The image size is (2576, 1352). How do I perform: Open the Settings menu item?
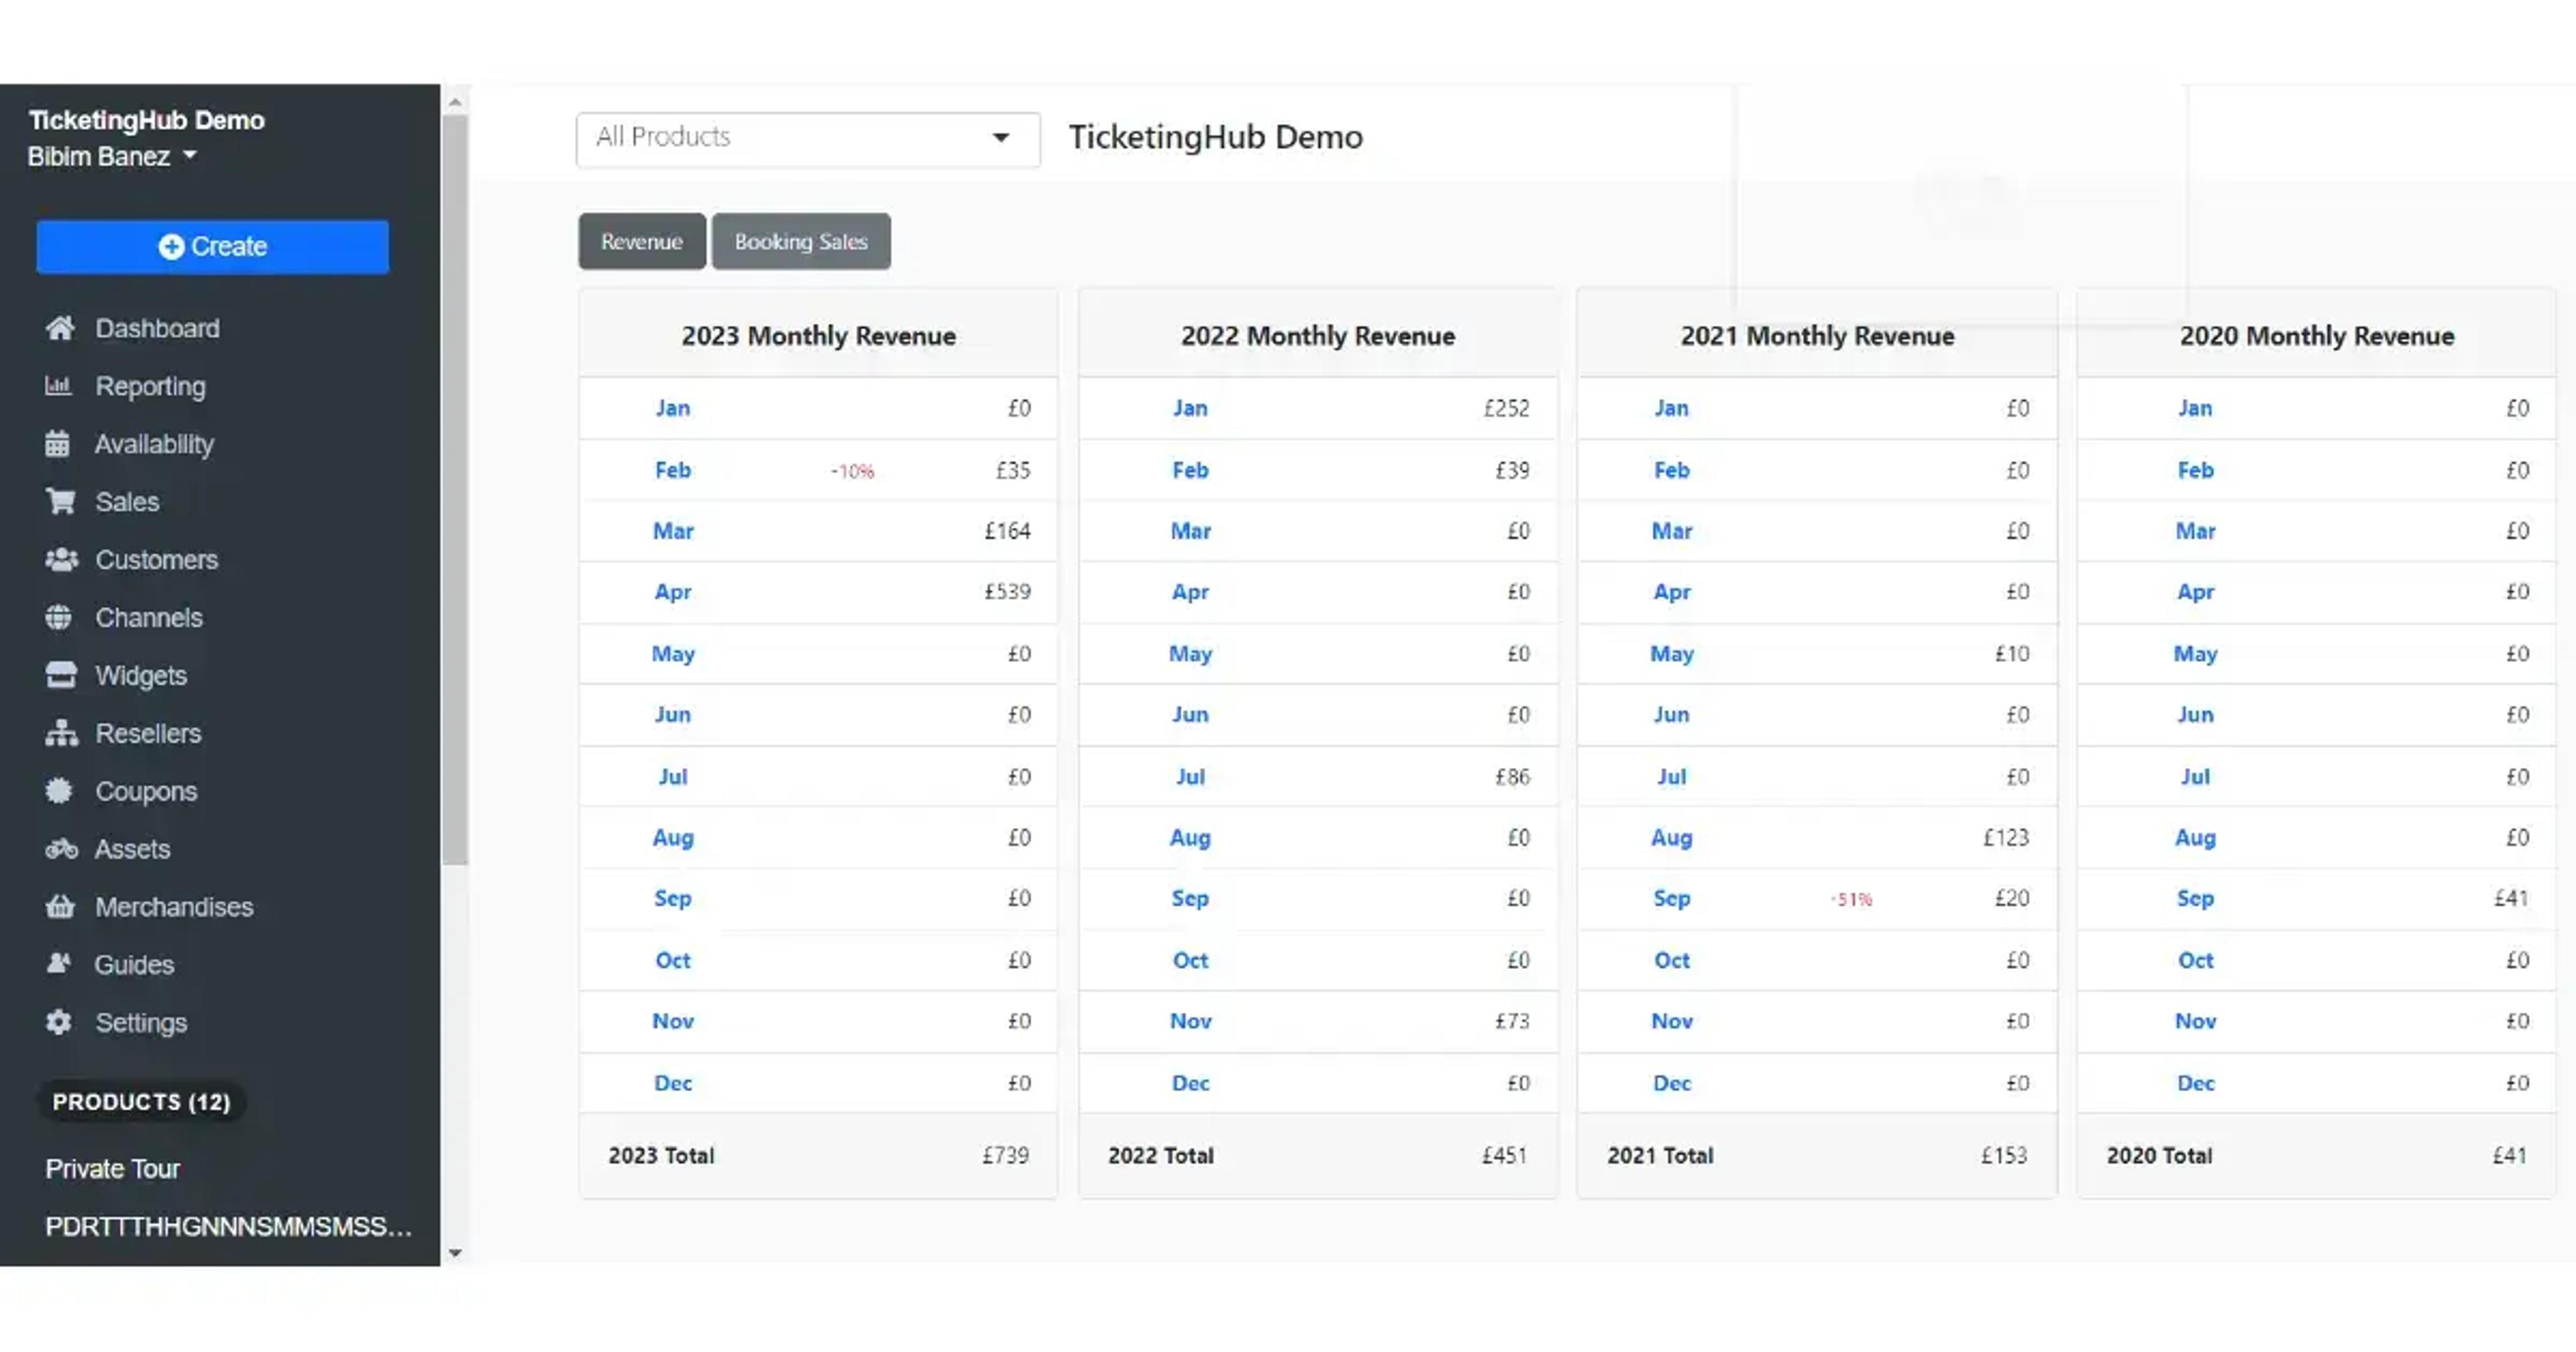(x=141, y=1022)
